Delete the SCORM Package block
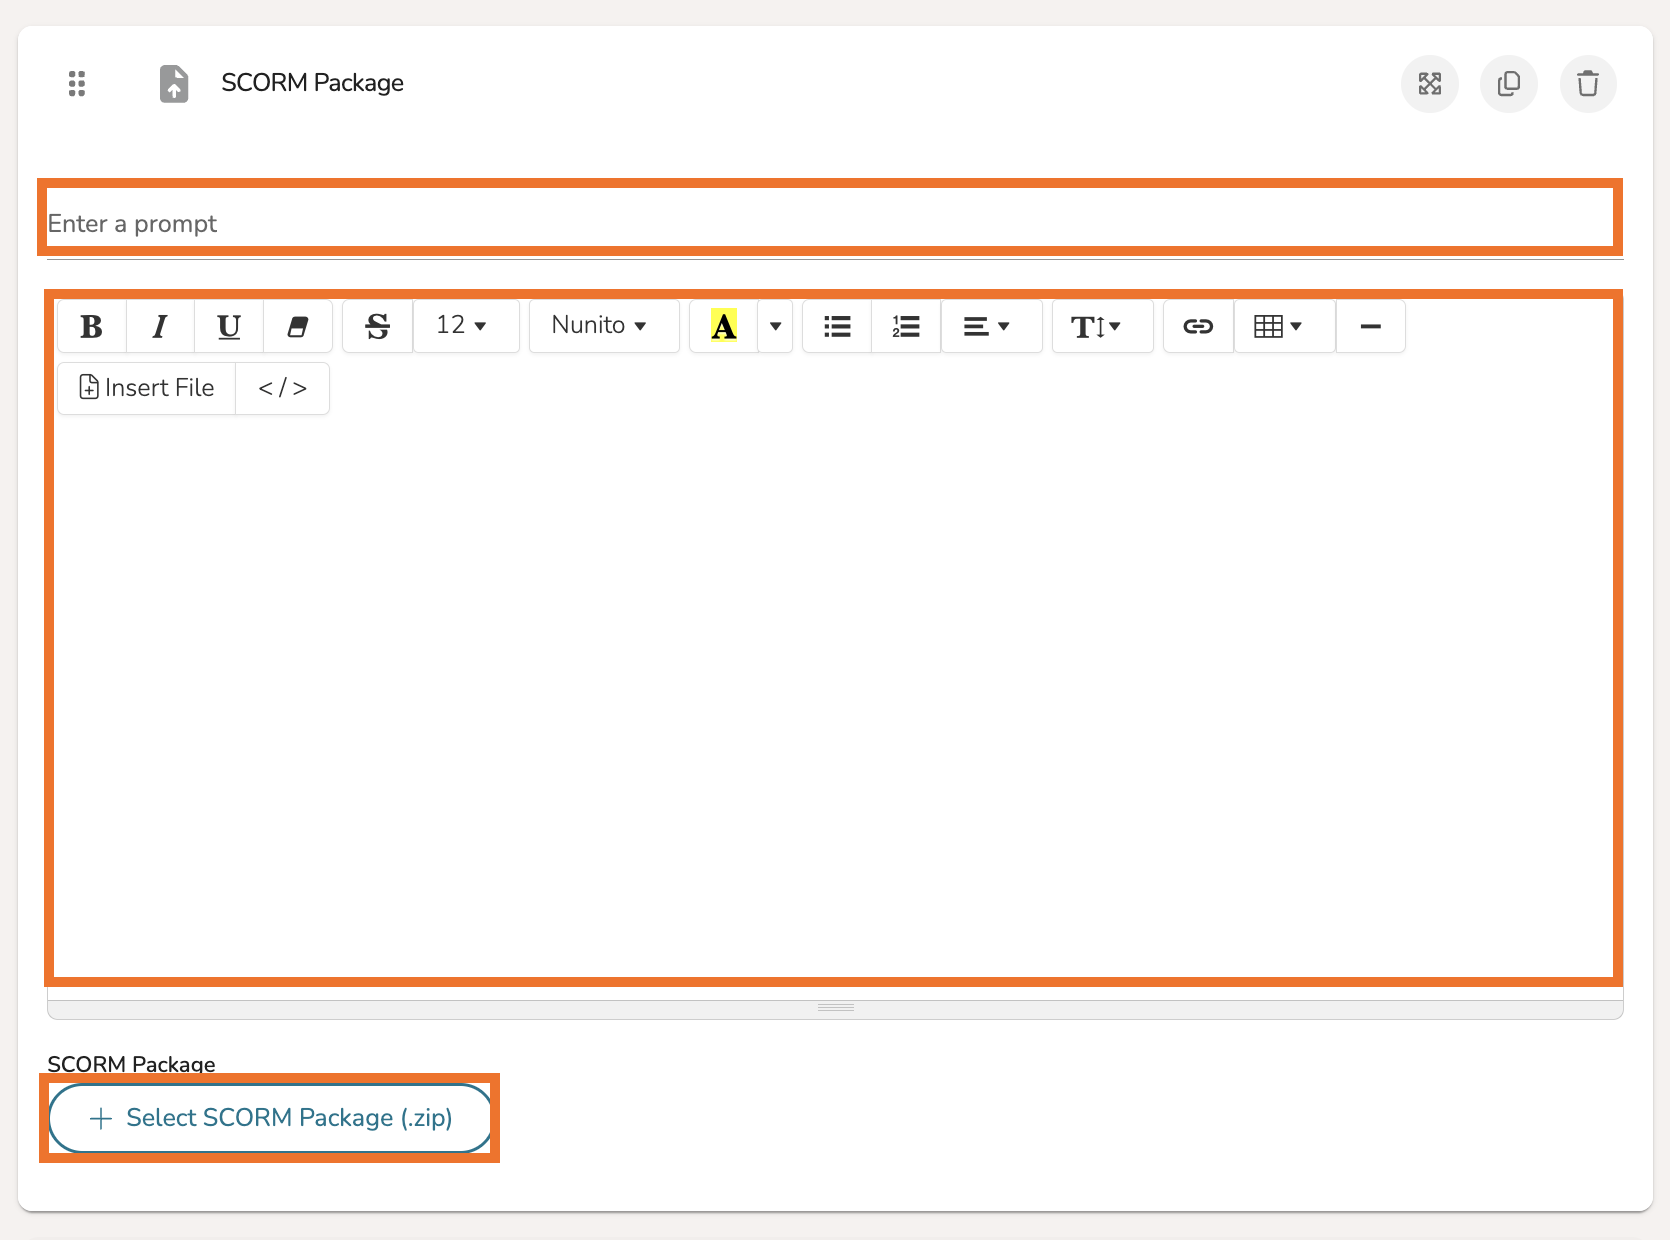Viewport: 1670px width, 1240px height. point(1587,84)
